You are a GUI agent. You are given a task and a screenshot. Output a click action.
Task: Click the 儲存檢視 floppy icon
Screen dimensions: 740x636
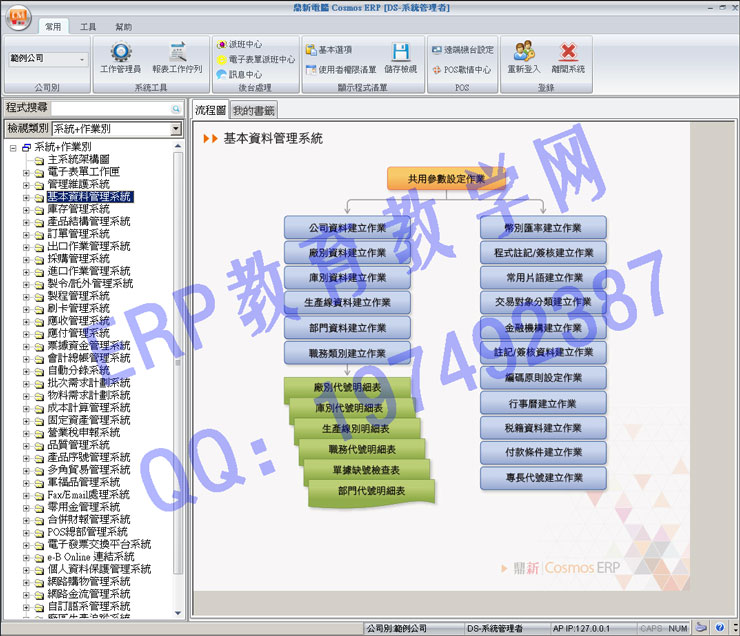coord(401,52)
